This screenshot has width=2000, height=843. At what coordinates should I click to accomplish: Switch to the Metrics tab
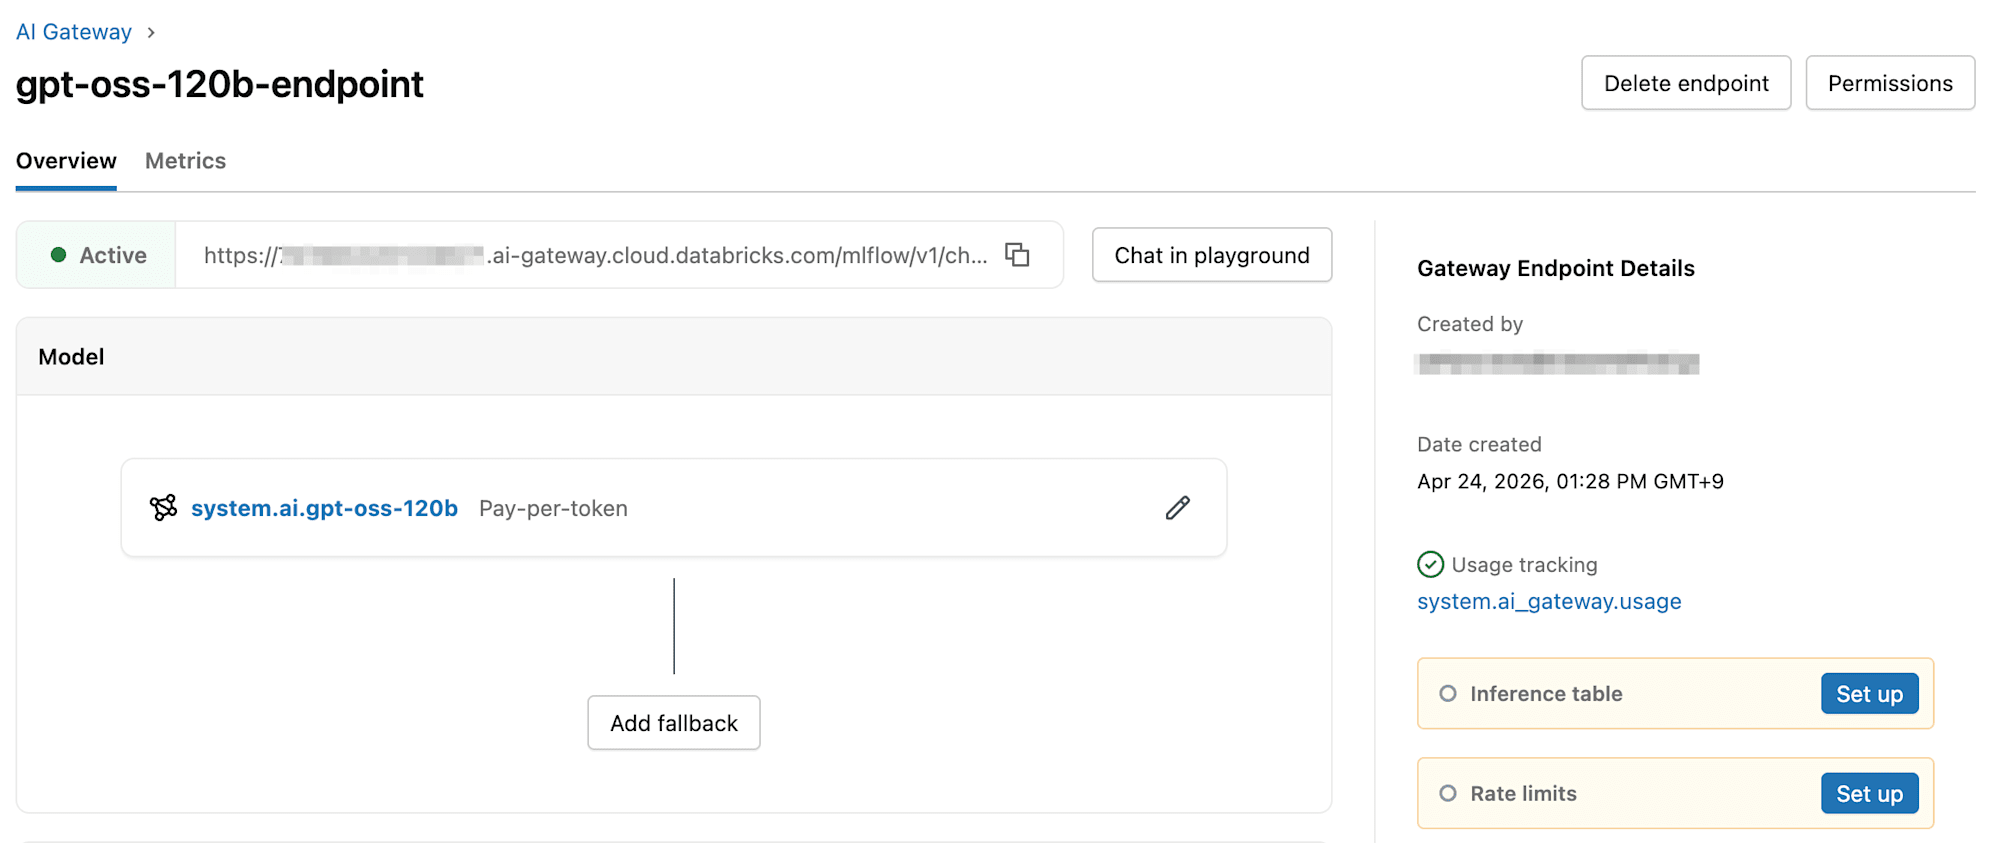point(185,161)
